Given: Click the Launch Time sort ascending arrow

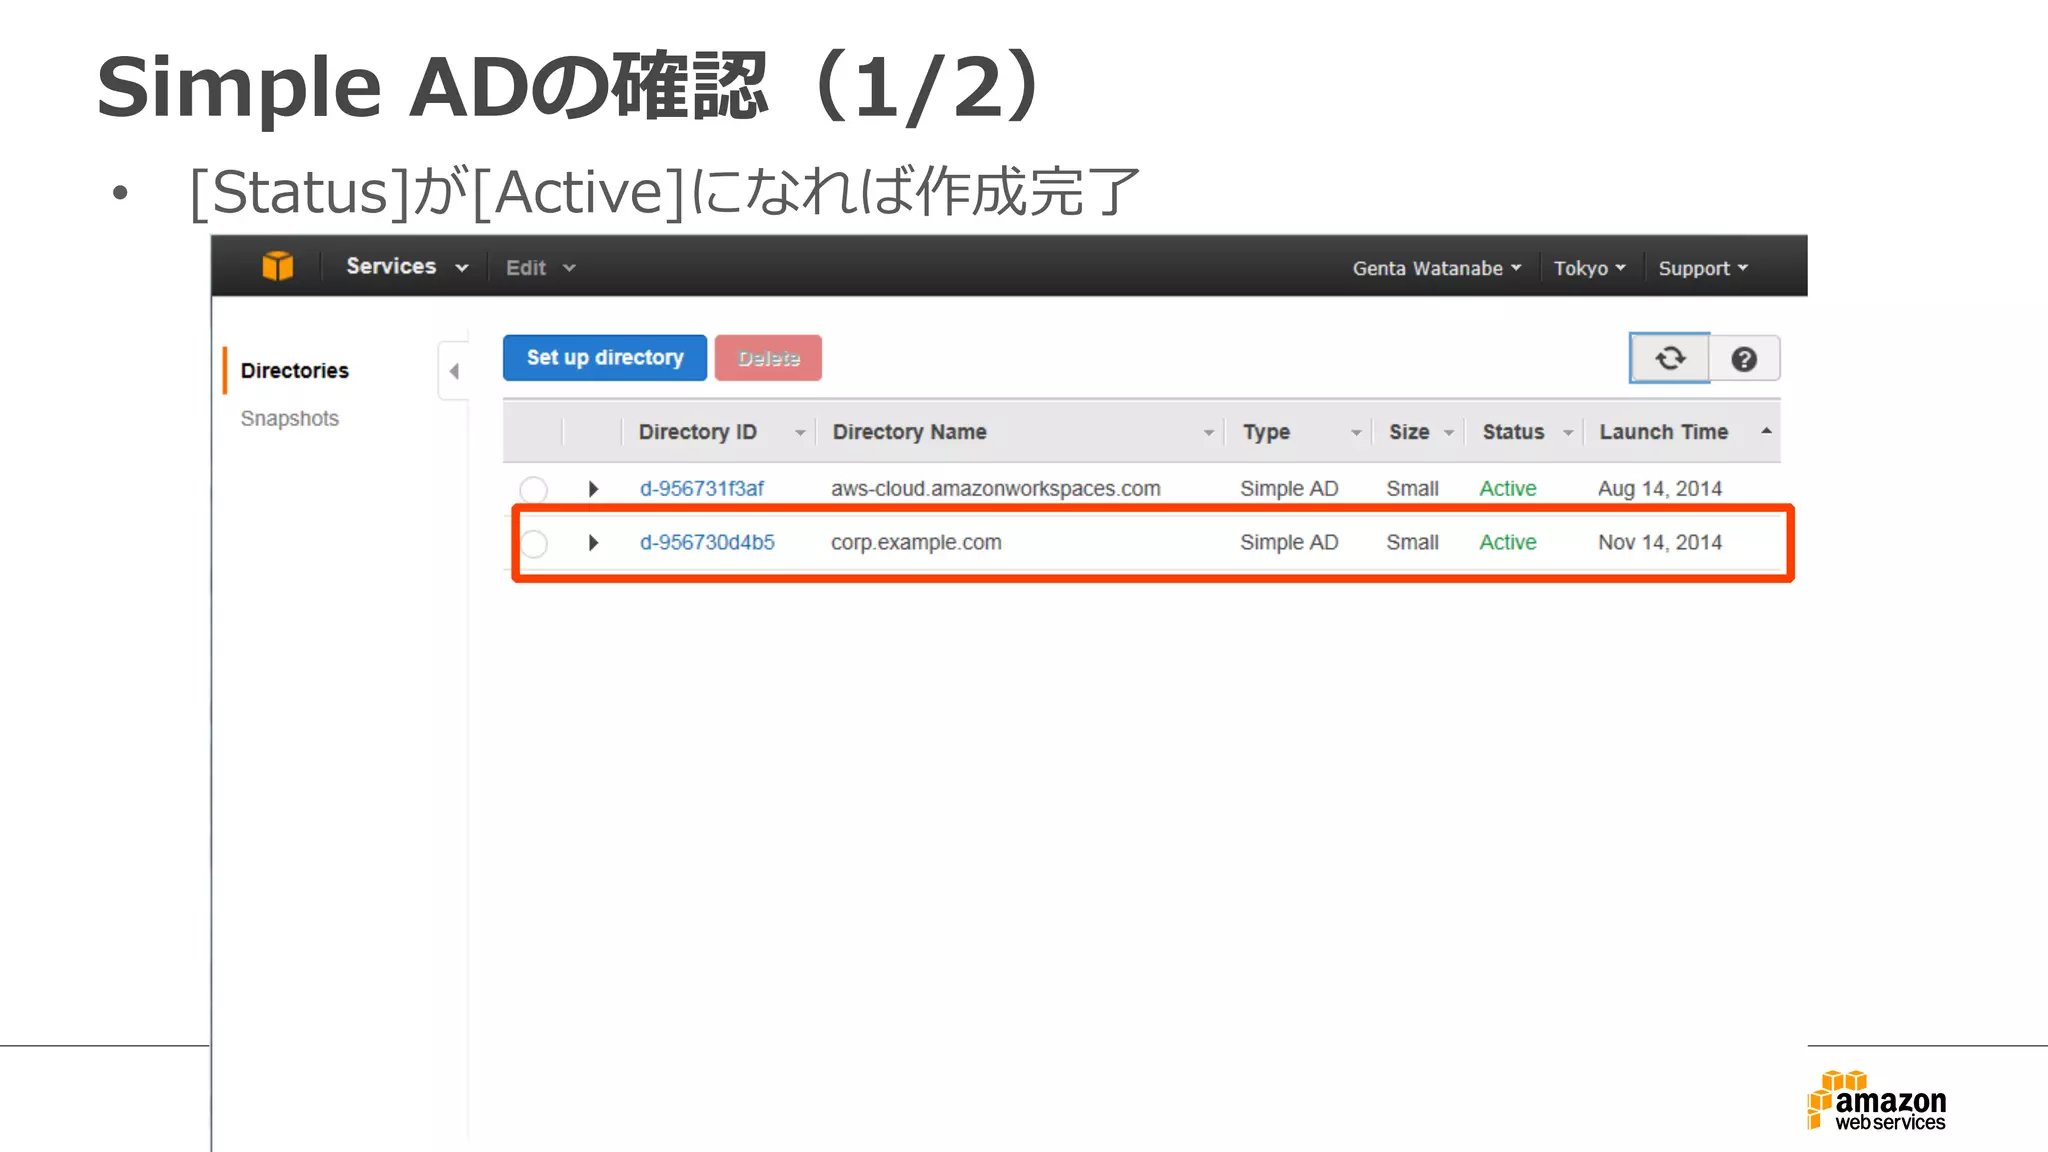Looking at the screenshot, I should (1766, 431).
